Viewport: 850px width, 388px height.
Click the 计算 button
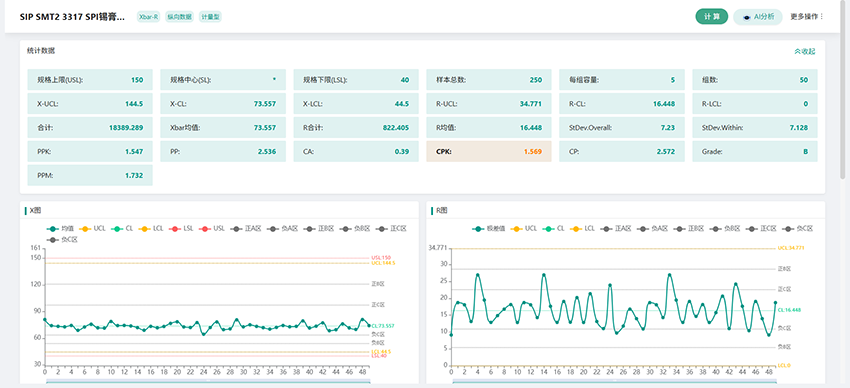pos(711,17)
